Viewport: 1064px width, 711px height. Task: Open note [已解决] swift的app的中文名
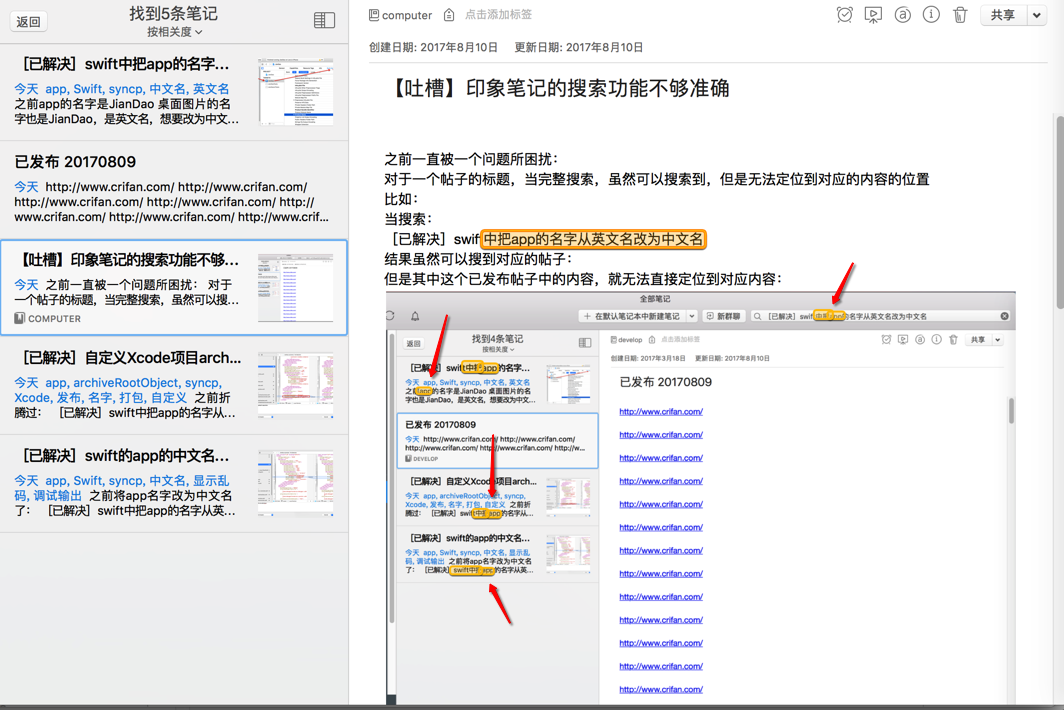pos(174,483)
